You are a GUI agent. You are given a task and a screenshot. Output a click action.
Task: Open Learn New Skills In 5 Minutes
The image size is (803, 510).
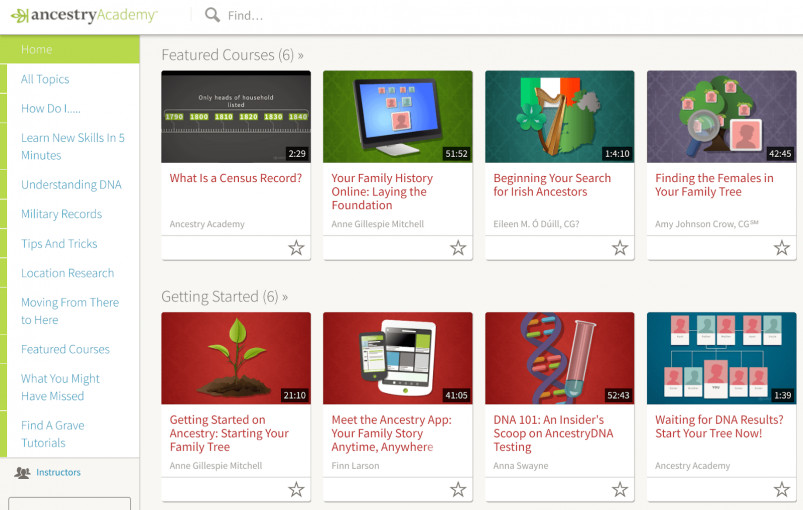pos(73,146)
